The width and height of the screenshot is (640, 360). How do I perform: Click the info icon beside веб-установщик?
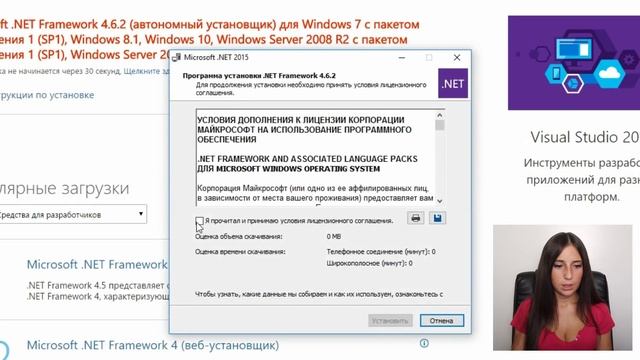[x=424, y=343]
